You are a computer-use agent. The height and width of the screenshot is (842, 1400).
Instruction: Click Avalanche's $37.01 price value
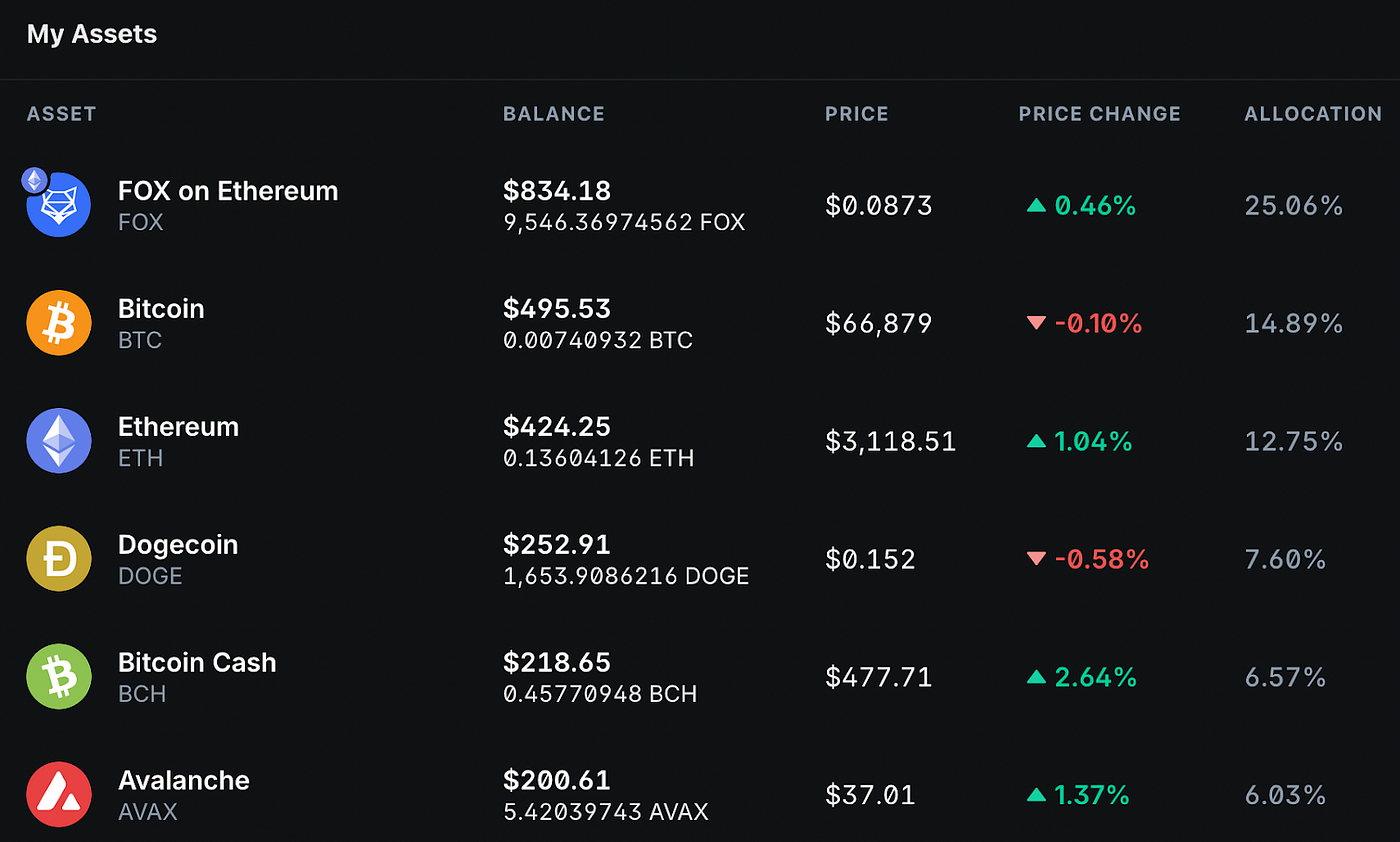pyautogui.click(x=869, y=794)
